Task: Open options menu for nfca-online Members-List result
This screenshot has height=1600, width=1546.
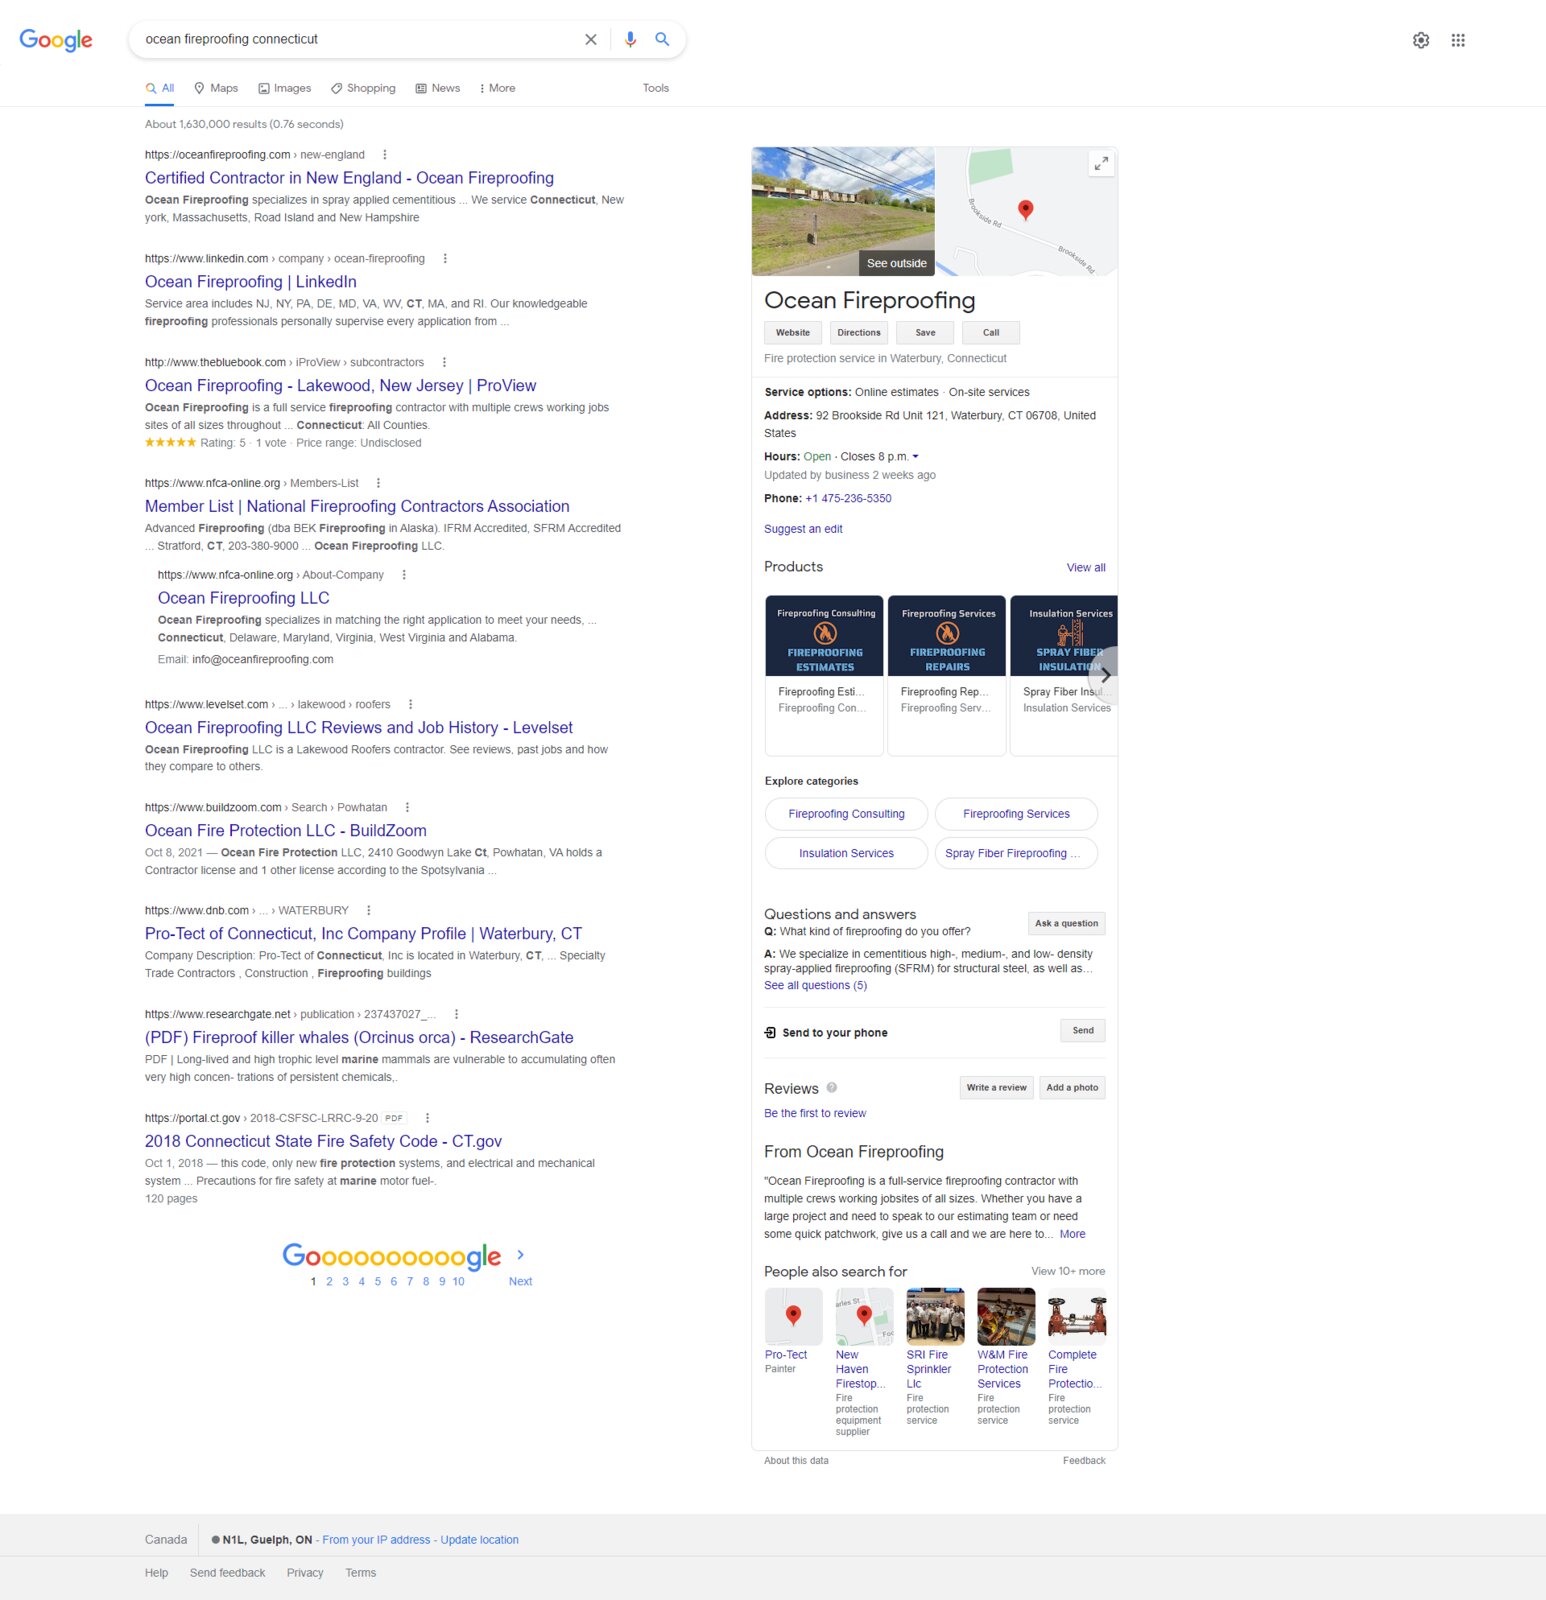Action: (x=378, y=483)
